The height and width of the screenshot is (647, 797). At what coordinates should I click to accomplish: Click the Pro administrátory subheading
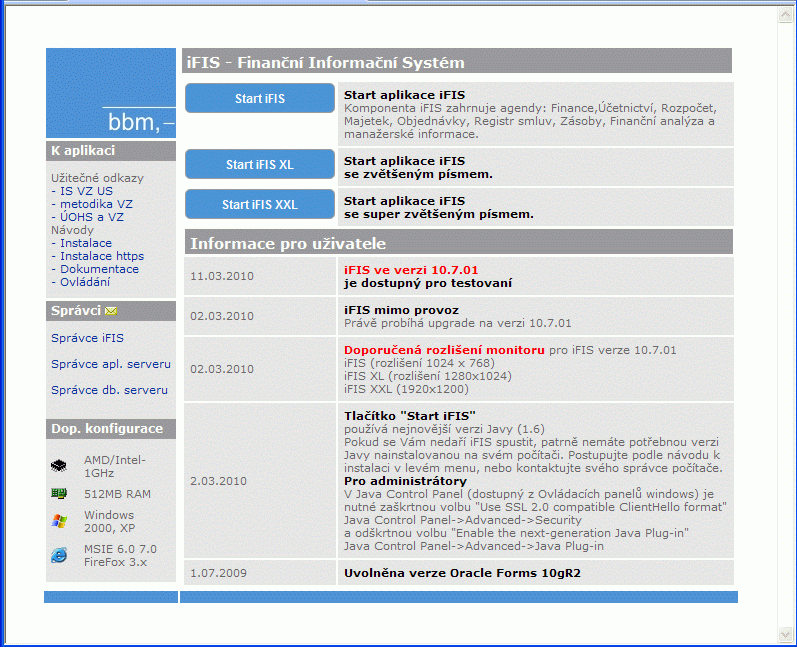click(x=405, y=481)
